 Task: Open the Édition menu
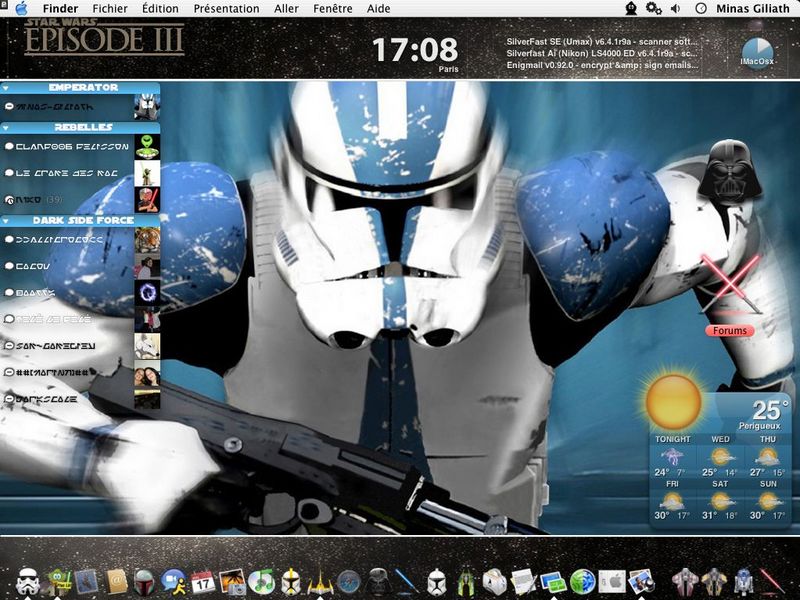(160, 9)
